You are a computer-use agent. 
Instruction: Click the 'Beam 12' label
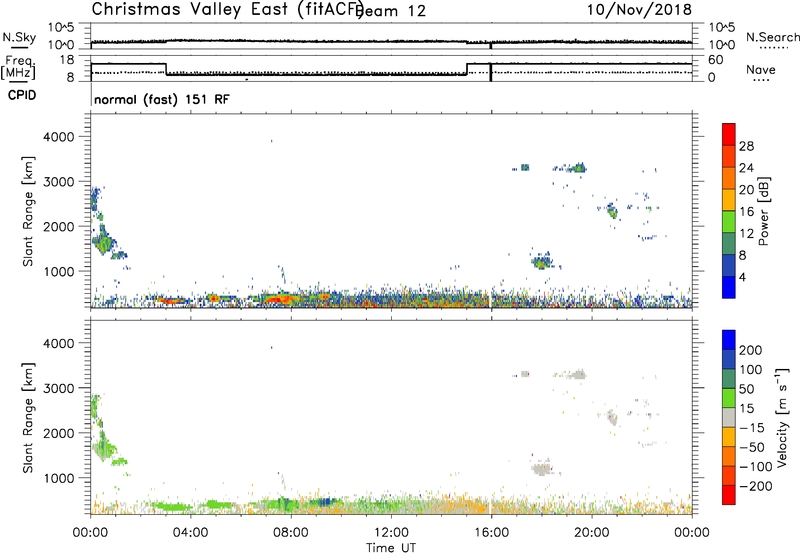point(392,11)
